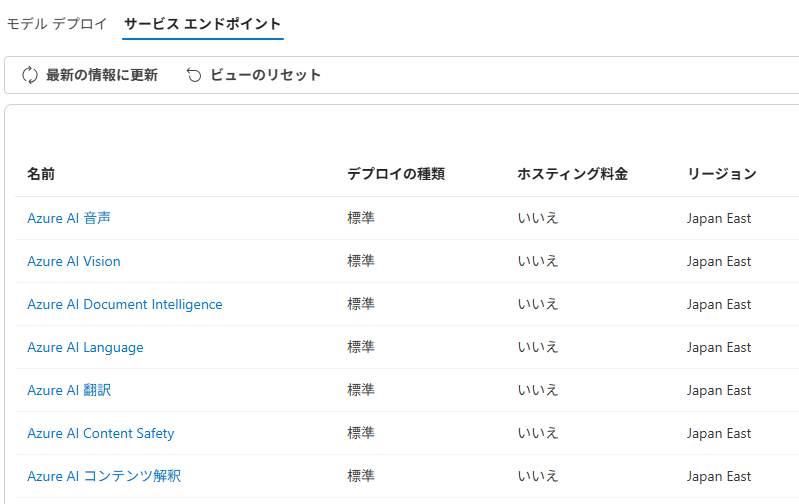Screen dimensions: 799x504
Task: Select the Japan East cell in Vision row
Action: (718, 261)
